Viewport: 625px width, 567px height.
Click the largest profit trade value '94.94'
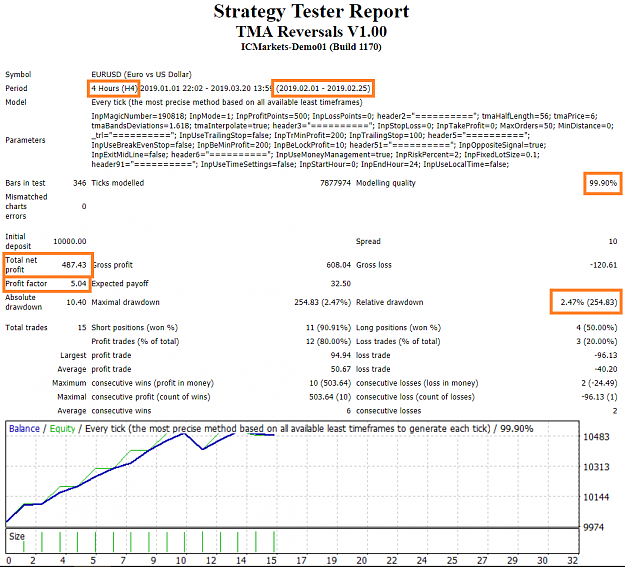click(x=341, y=355)
